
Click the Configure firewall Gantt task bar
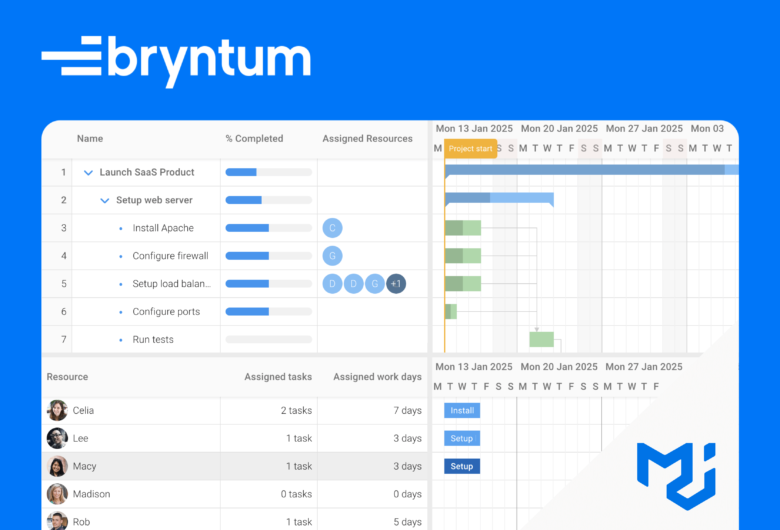coord(463,256)
